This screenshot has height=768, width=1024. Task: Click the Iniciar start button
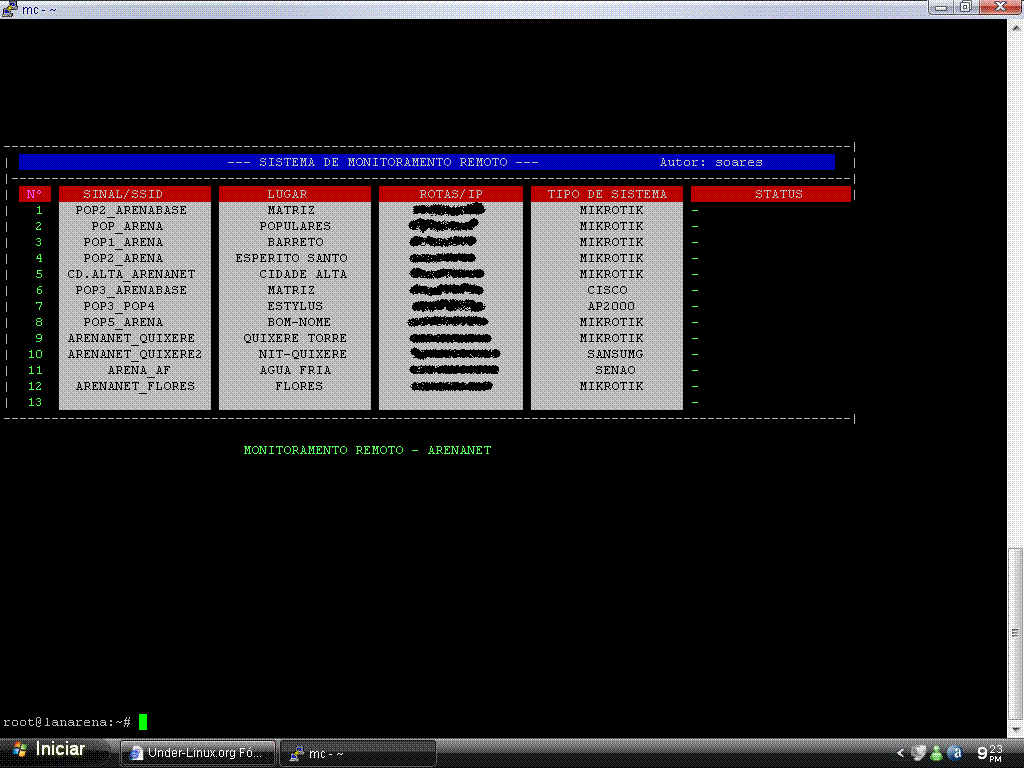click(52, 750)
